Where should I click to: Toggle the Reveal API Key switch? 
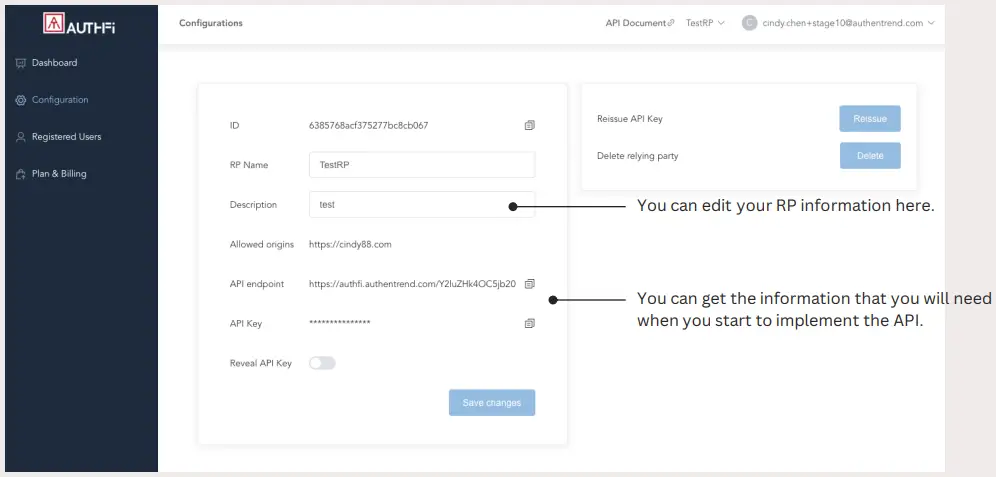point(322,363)
